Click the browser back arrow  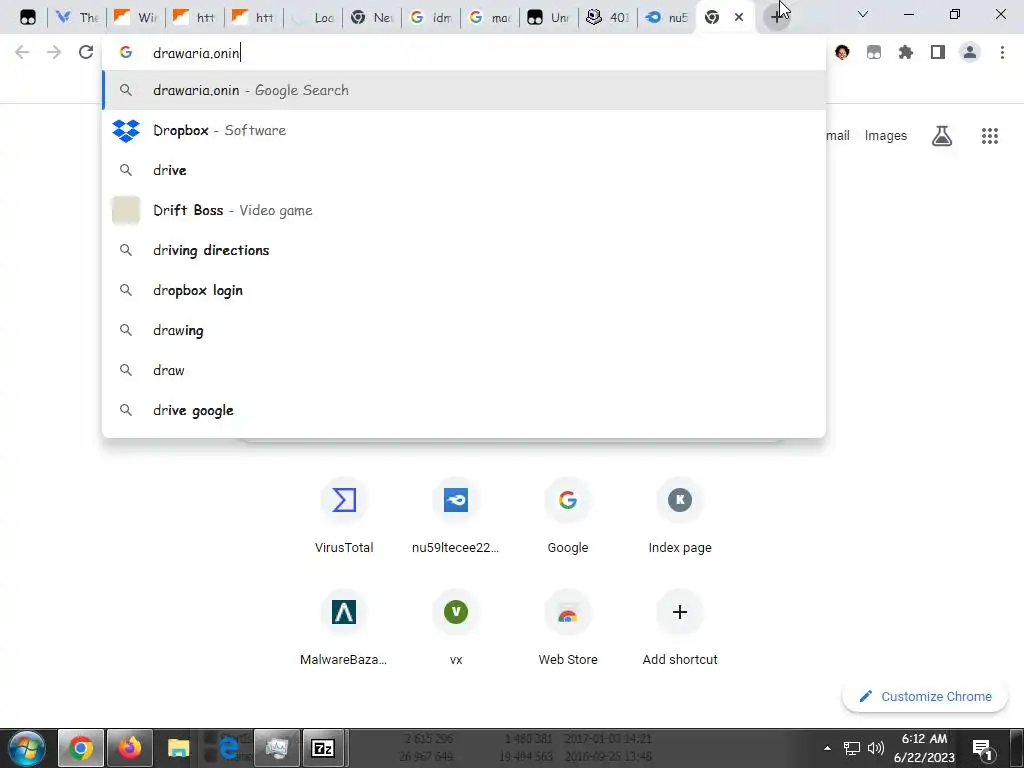coord(22,52)
